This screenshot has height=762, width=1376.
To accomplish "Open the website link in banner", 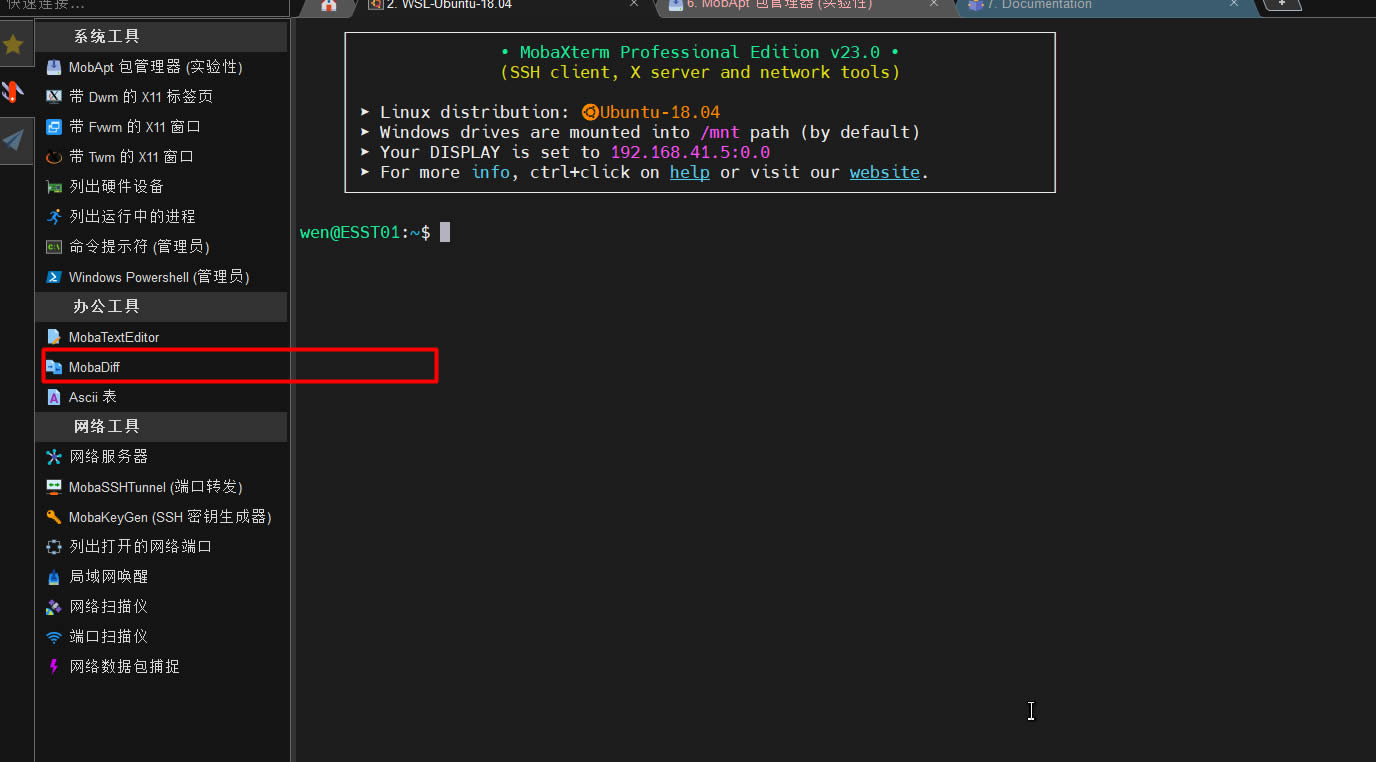I will point(884,172).
